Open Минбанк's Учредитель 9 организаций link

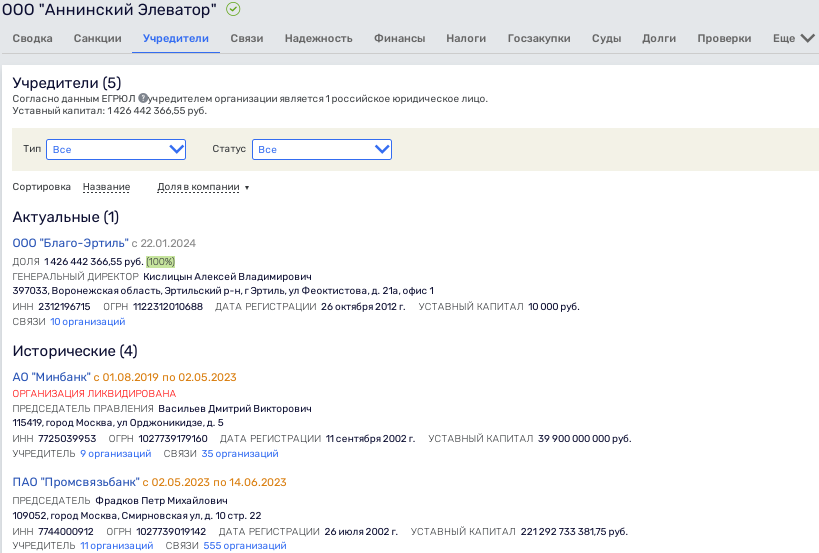[115, 454]
